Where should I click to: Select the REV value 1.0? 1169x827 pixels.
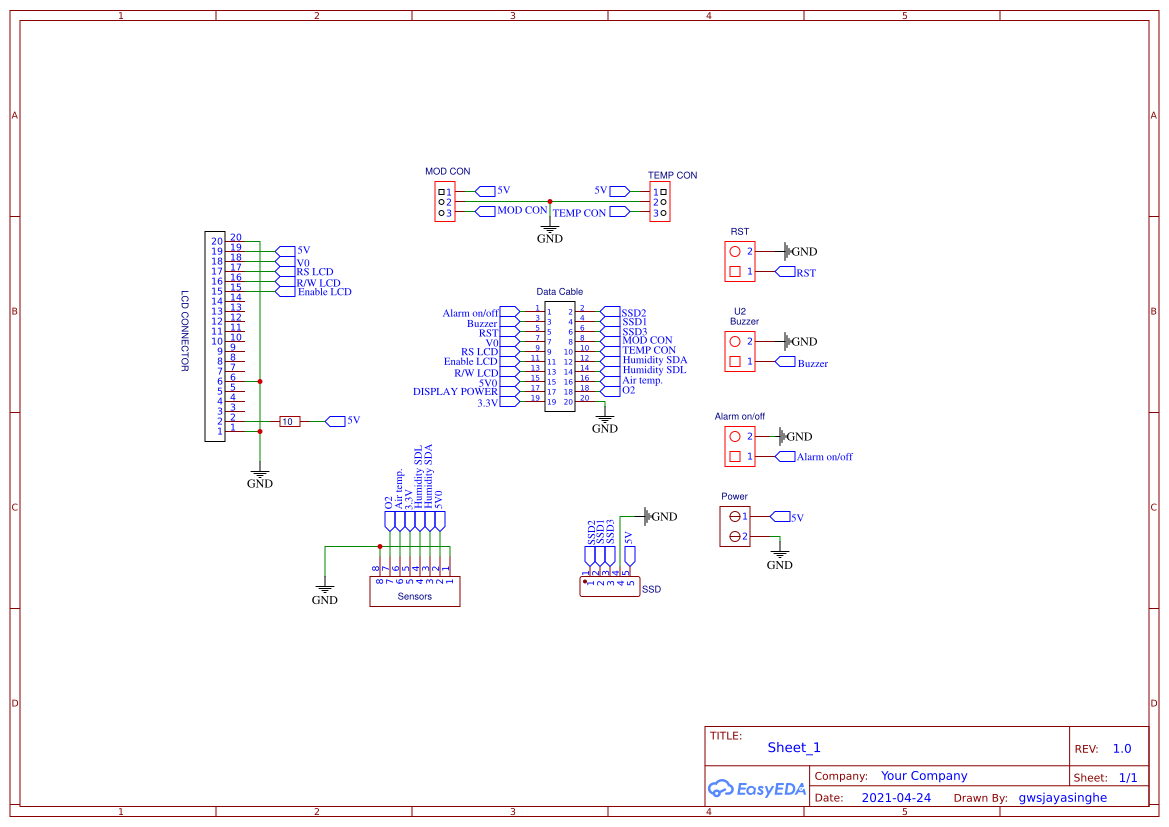click(1122, 748)
